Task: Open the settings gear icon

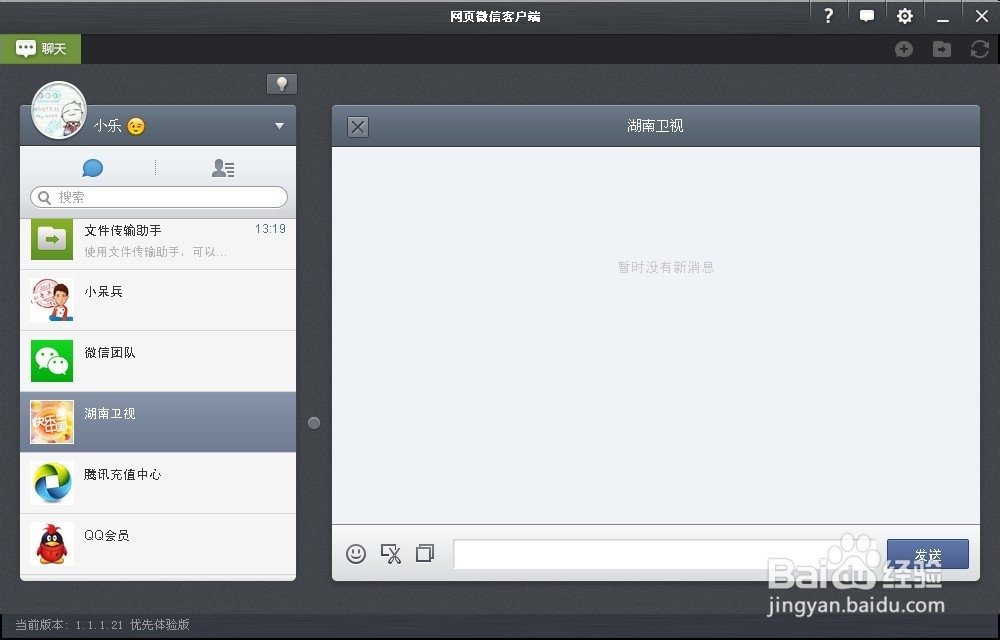Action: coord(904,16)
